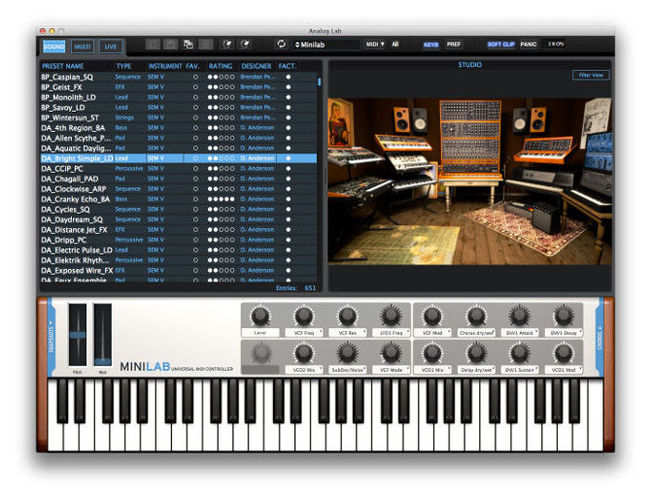
Task: Toggle the SOFT CLIP switch
Action: 501,44
